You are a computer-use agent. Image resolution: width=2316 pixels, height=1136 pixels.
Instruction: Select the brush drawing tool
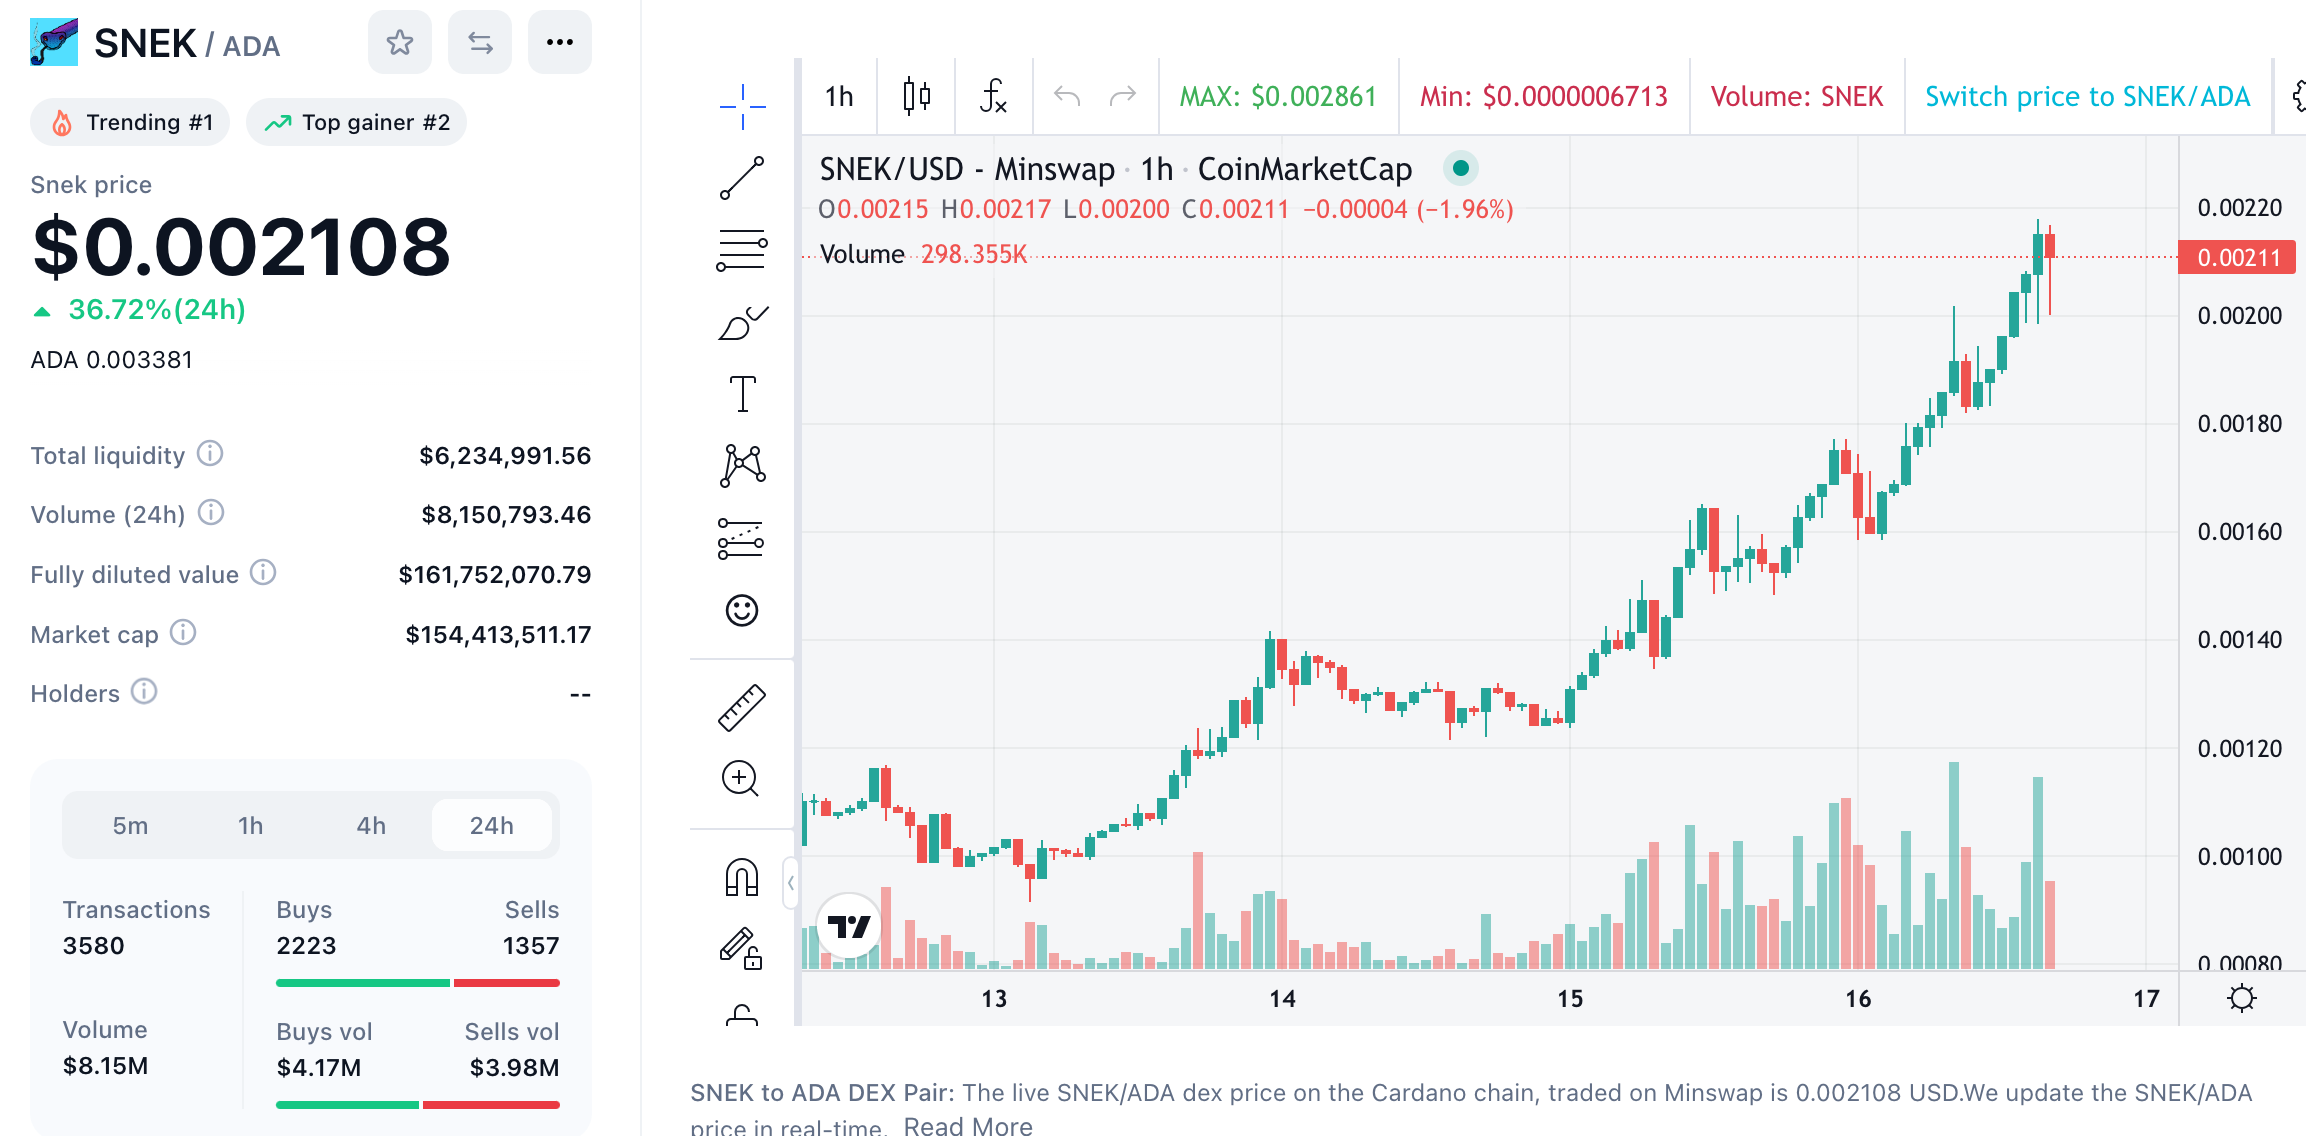(742, 322)
